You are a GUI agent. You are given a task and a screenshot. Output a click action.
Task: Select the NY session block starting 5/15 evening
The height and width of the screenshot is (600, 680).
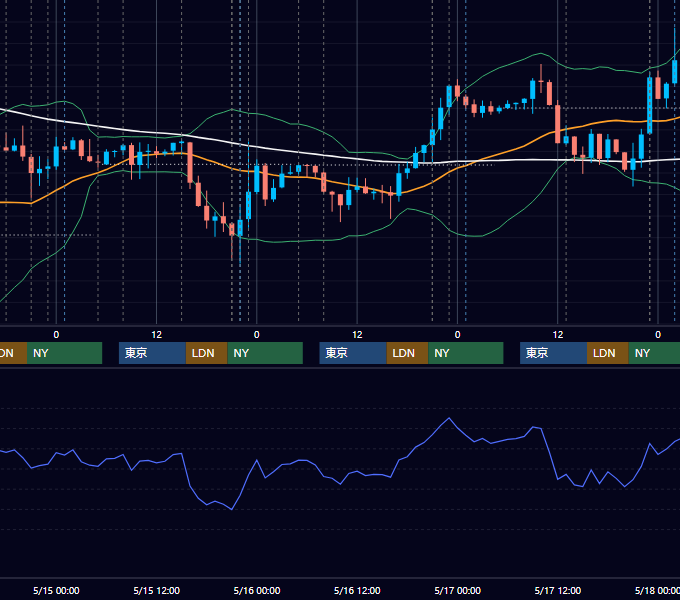tap(265, 353)
